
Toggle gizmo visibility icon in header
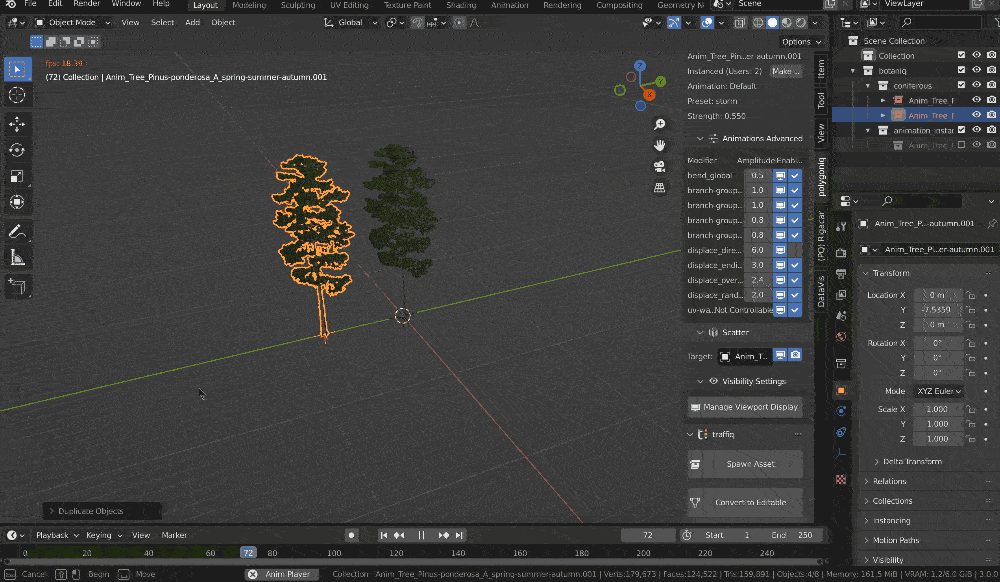[x=674, y=22]
